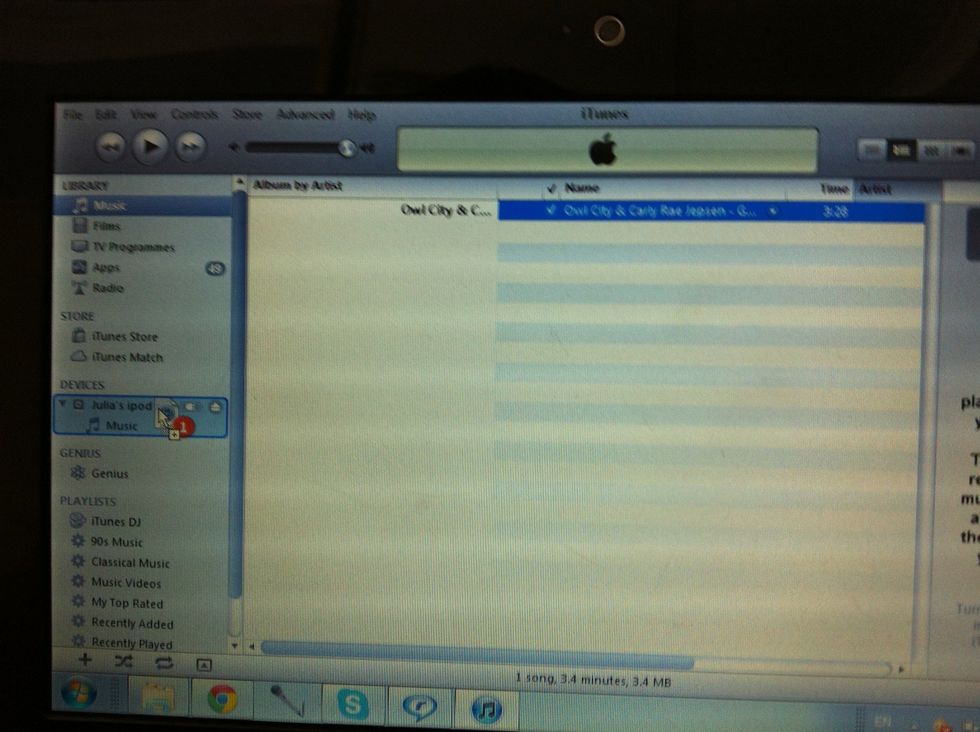Open the Advanced menu
The width and height of the screenshot is (980, 732).
tap(305, 114)
